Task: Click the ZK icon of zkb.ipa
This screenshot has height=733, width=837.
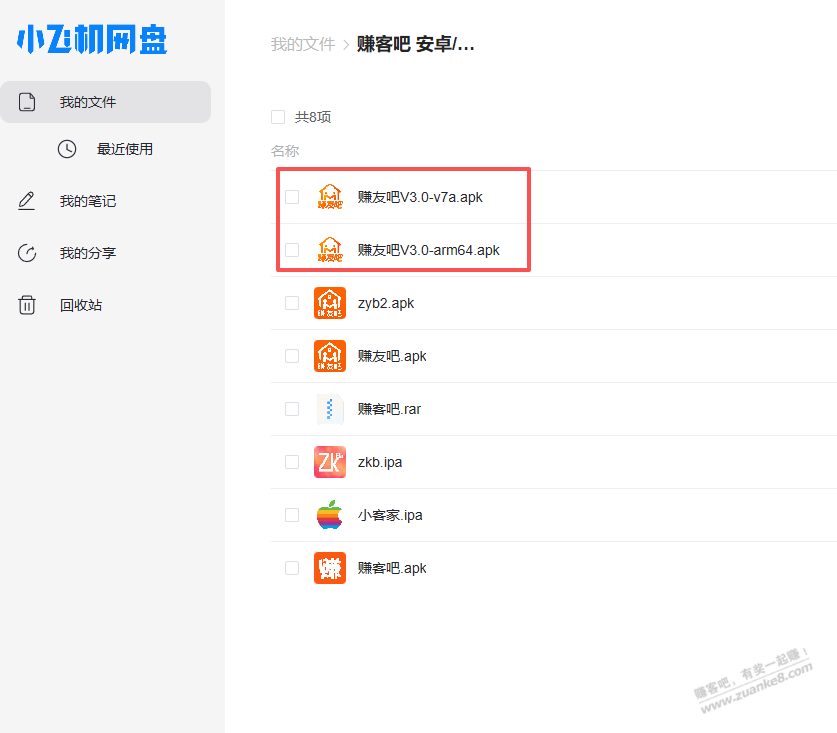Action: tap(330, 462)
